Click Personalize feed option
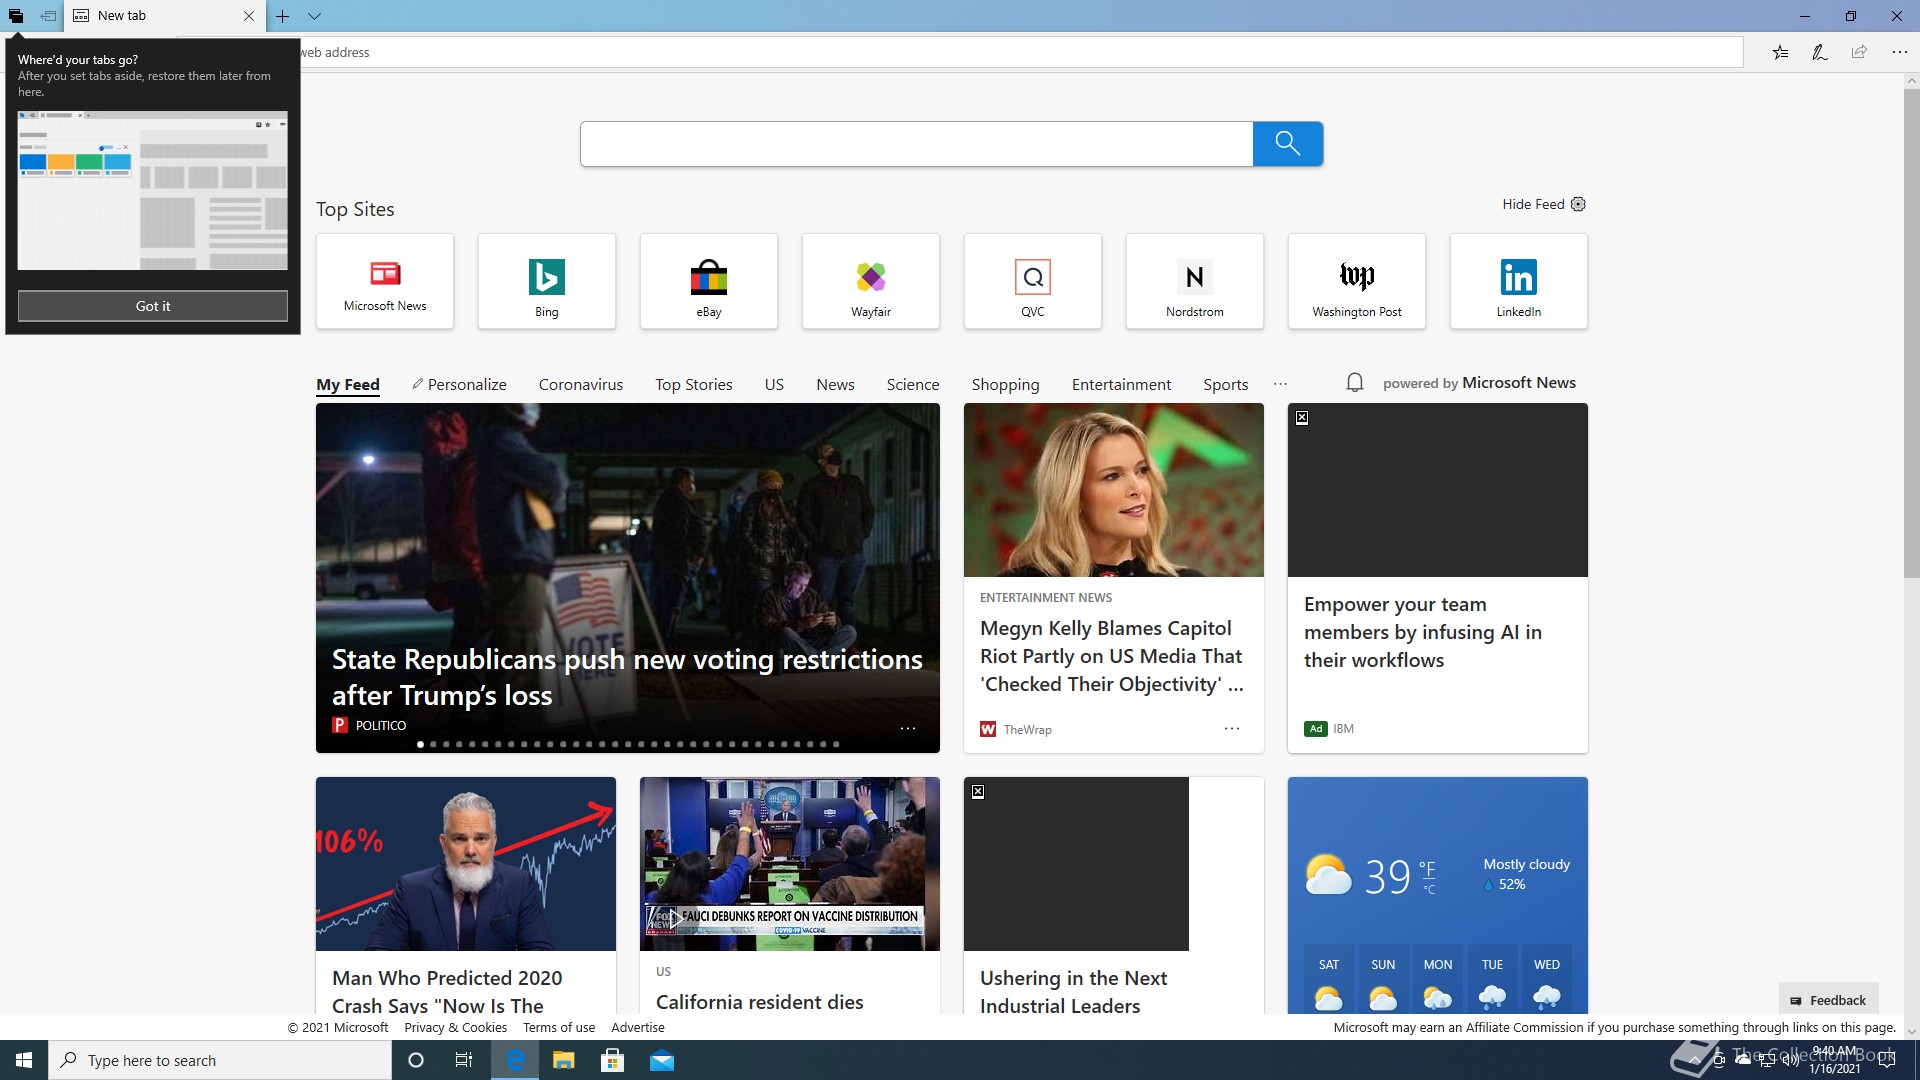This screenshot has height=1080, width=1920. pyautogui.click(x=459, y=385)
